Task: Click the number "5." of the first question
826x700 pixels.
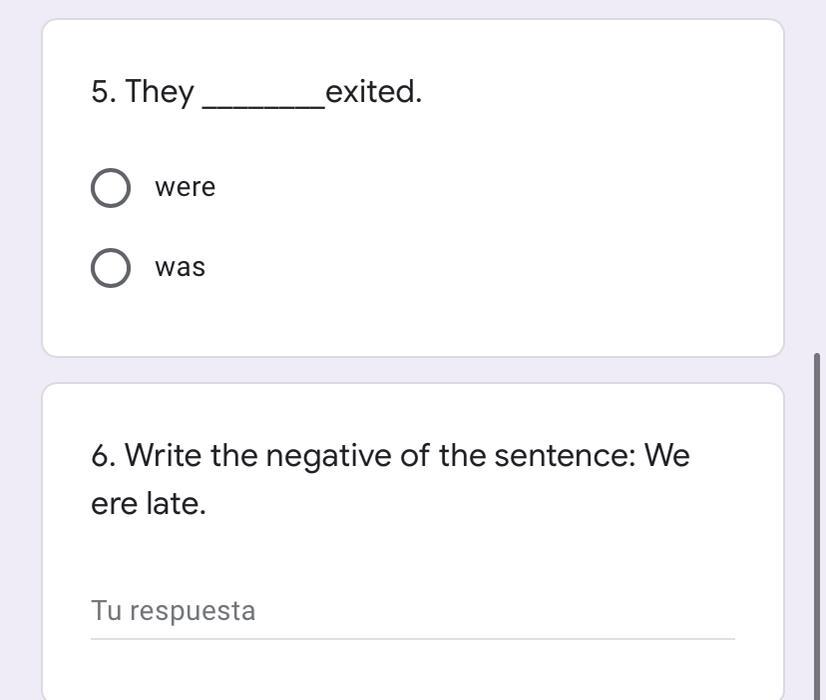Action: (x=104, y=92)
